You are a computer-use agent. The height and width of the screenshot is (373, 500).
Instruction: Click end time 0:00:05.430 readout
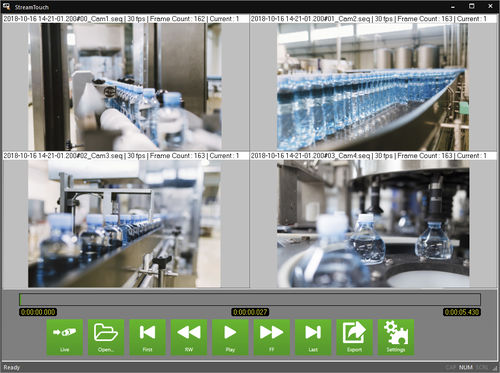462,312
